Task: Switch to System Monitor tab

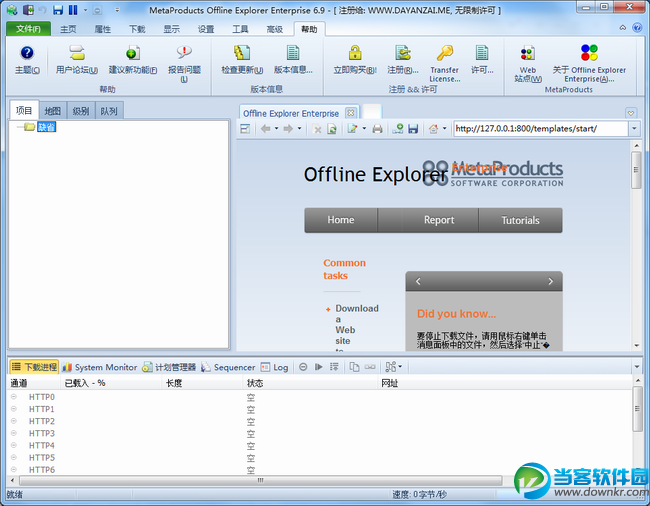Action: [x=99, y=367]
